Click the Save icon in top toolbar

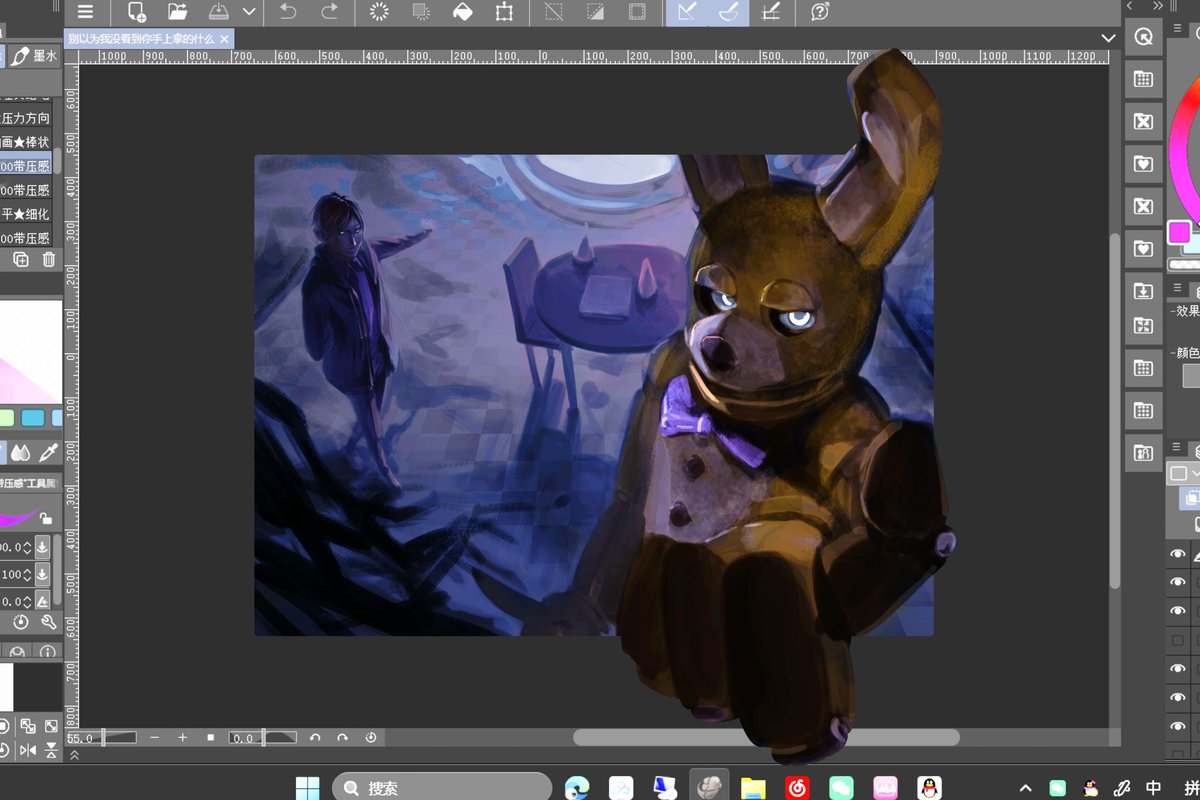coord(219,12)
